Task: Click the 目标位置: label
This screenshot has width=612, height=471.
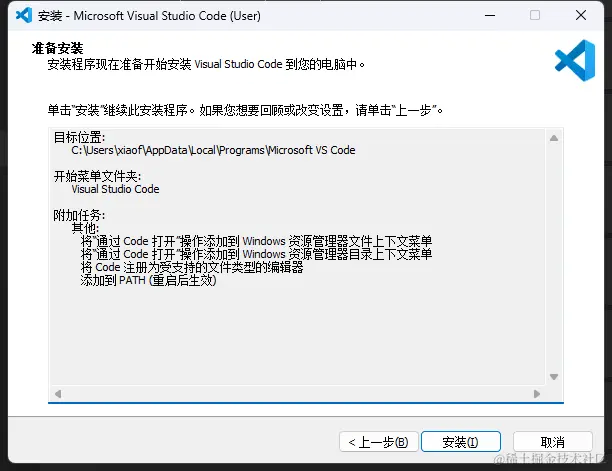Action: [79, 137]
